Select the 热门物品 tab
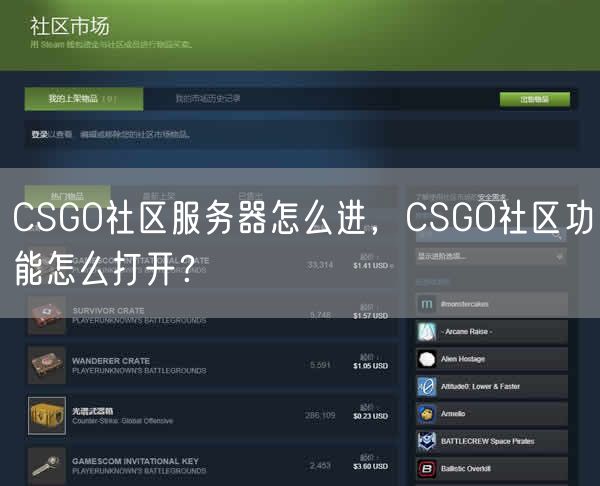 (x=67, y=196)
